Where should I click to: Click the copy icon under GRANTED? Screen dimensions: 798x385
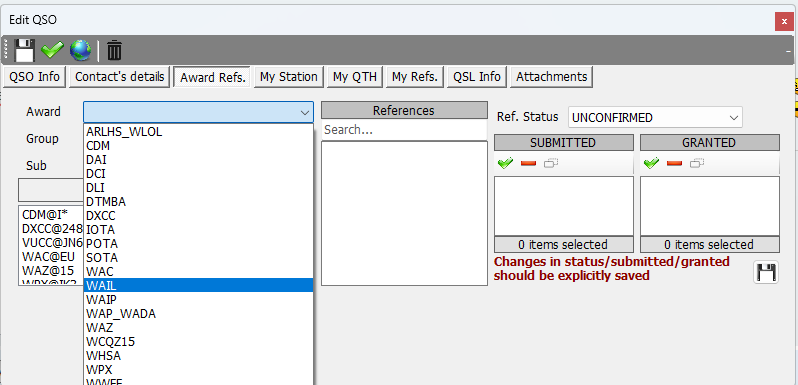697,163
